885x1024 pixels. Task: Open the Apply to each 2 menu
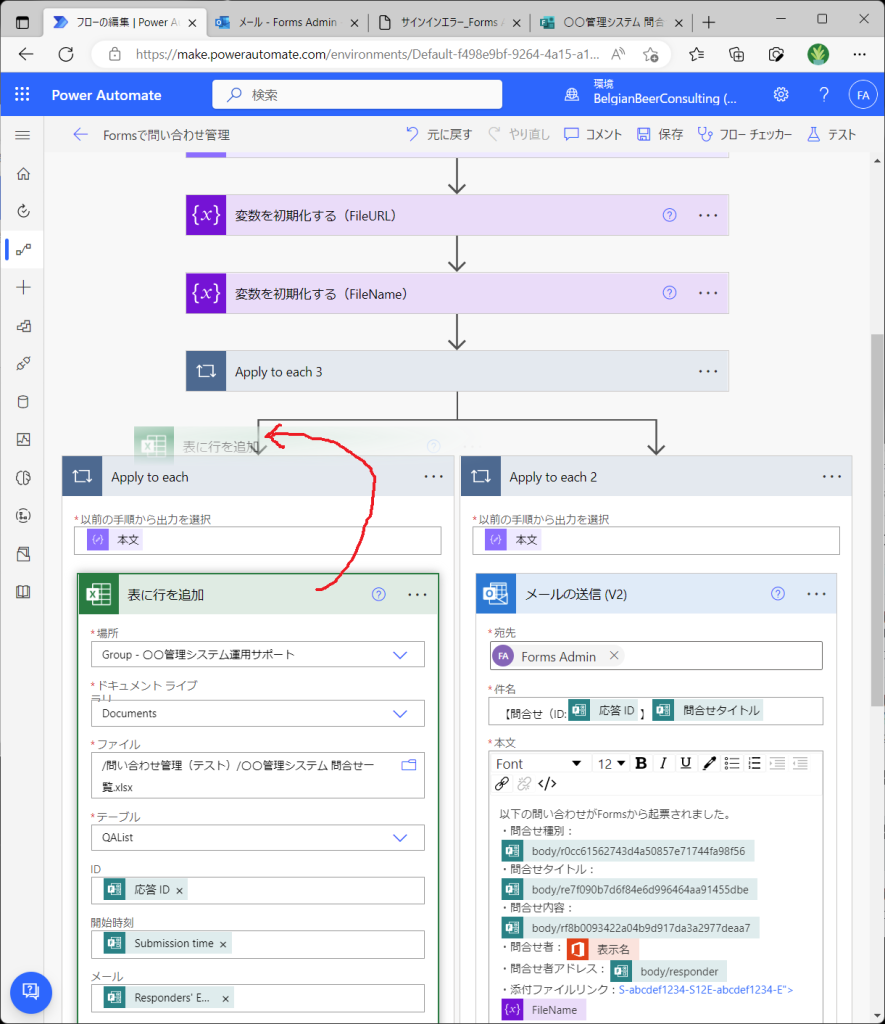click(x=832, y=477)
